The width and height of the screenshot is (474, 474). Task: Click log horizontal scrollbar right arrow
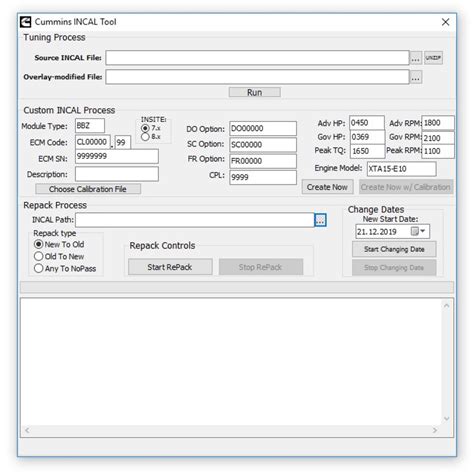[x=435, y=430]
